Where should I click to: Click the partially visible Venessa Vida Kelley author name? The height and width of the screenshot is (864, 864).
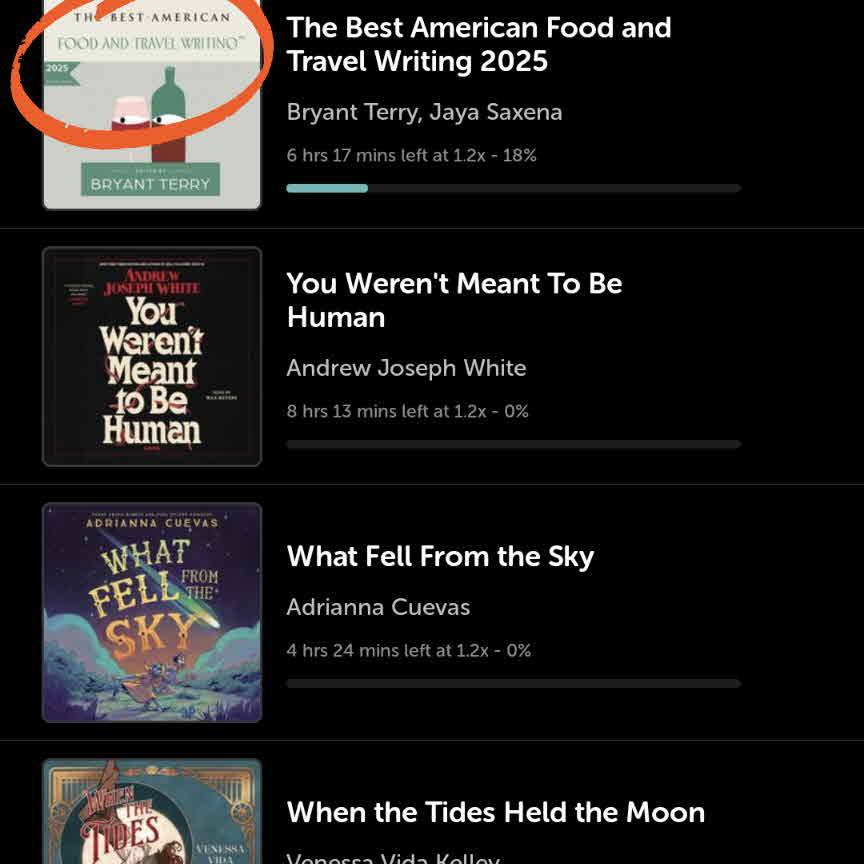coord(392,857)
